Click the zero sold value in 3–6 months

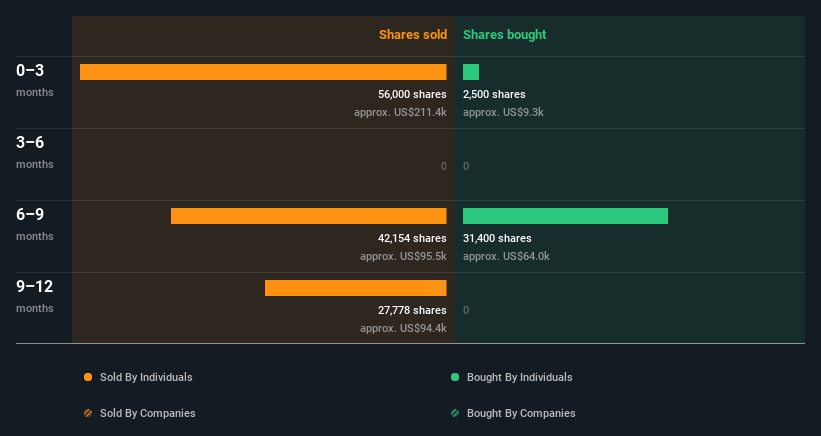pyautogui.click(x=443, y=166)
